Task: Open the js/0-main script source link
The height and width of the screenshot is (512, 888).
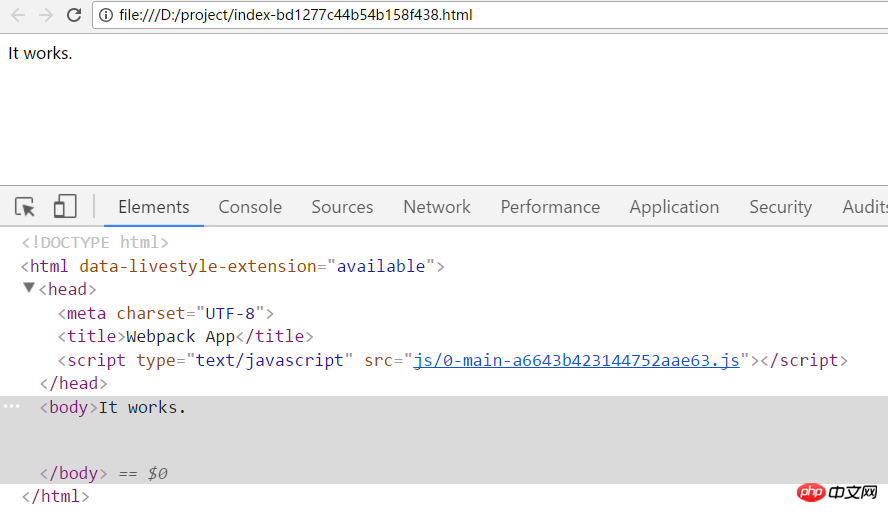Action: pos(576,360)
